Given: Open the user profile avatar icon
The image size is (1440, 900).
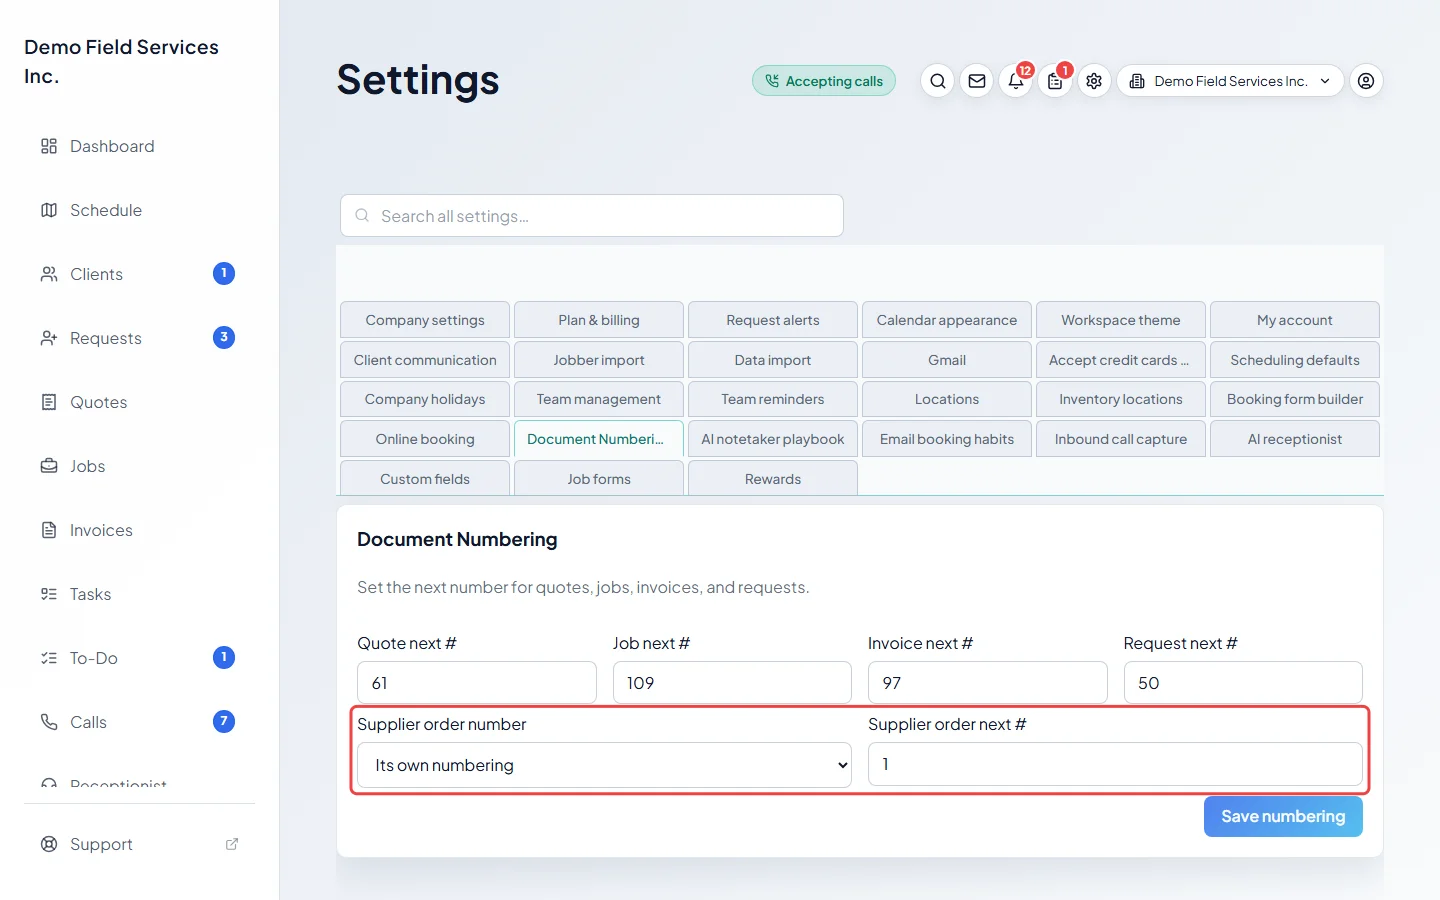Looking at the screenshot, I should pos(1366,81).
